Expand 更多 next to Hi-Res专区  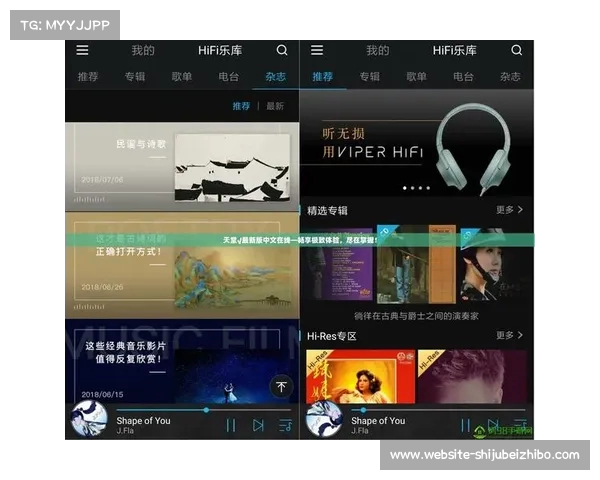click(509, 335)
